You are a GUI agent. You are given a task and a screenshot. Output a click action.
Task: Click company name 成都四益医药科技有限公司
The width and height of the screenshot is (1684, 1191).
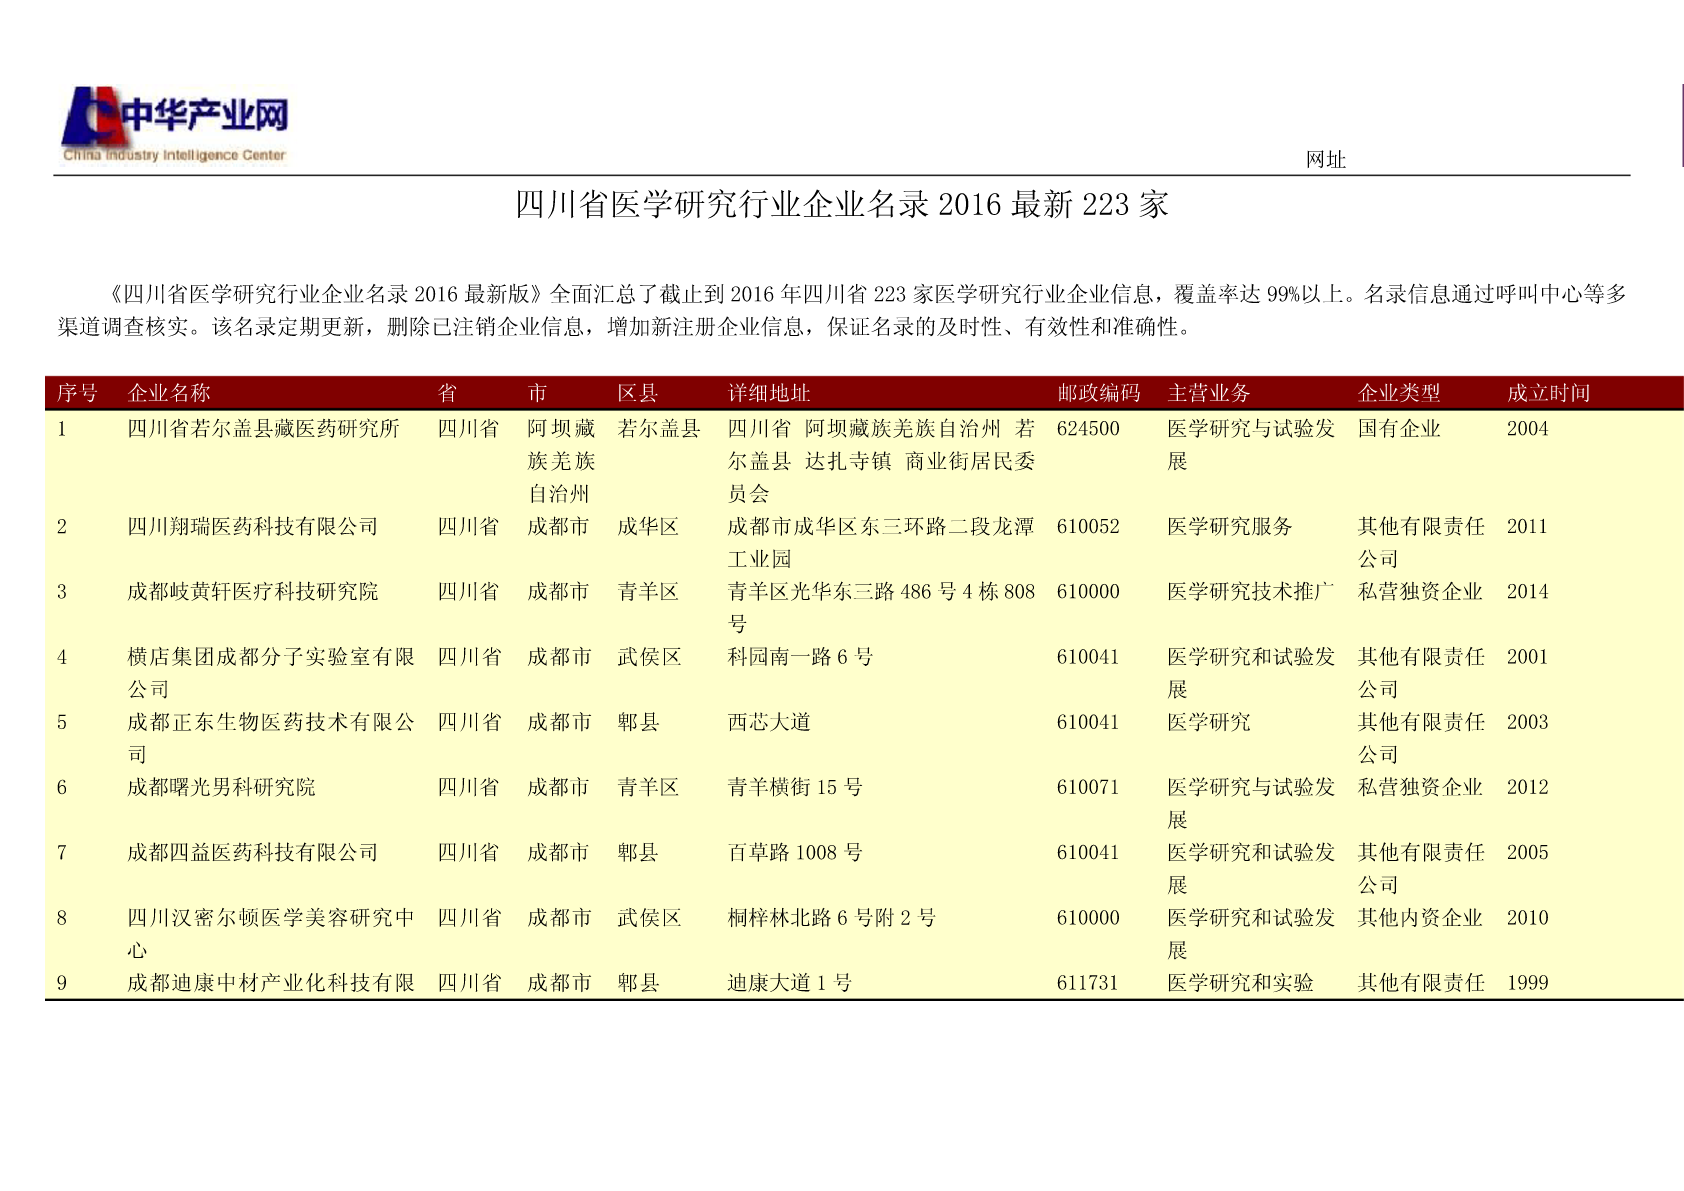253,853
